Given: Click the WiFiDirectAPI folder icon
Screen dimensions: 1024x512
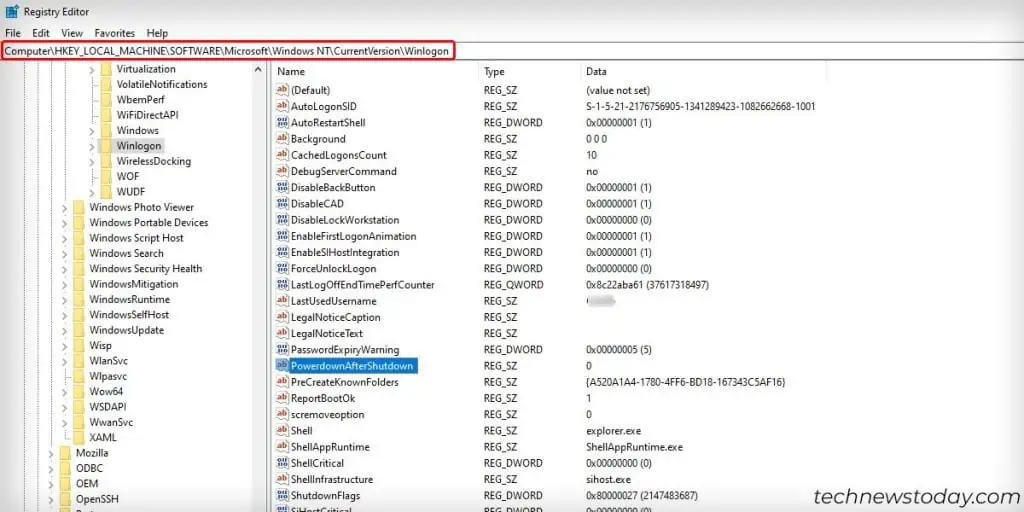Looking at the screenshot, I should (106, 115).
